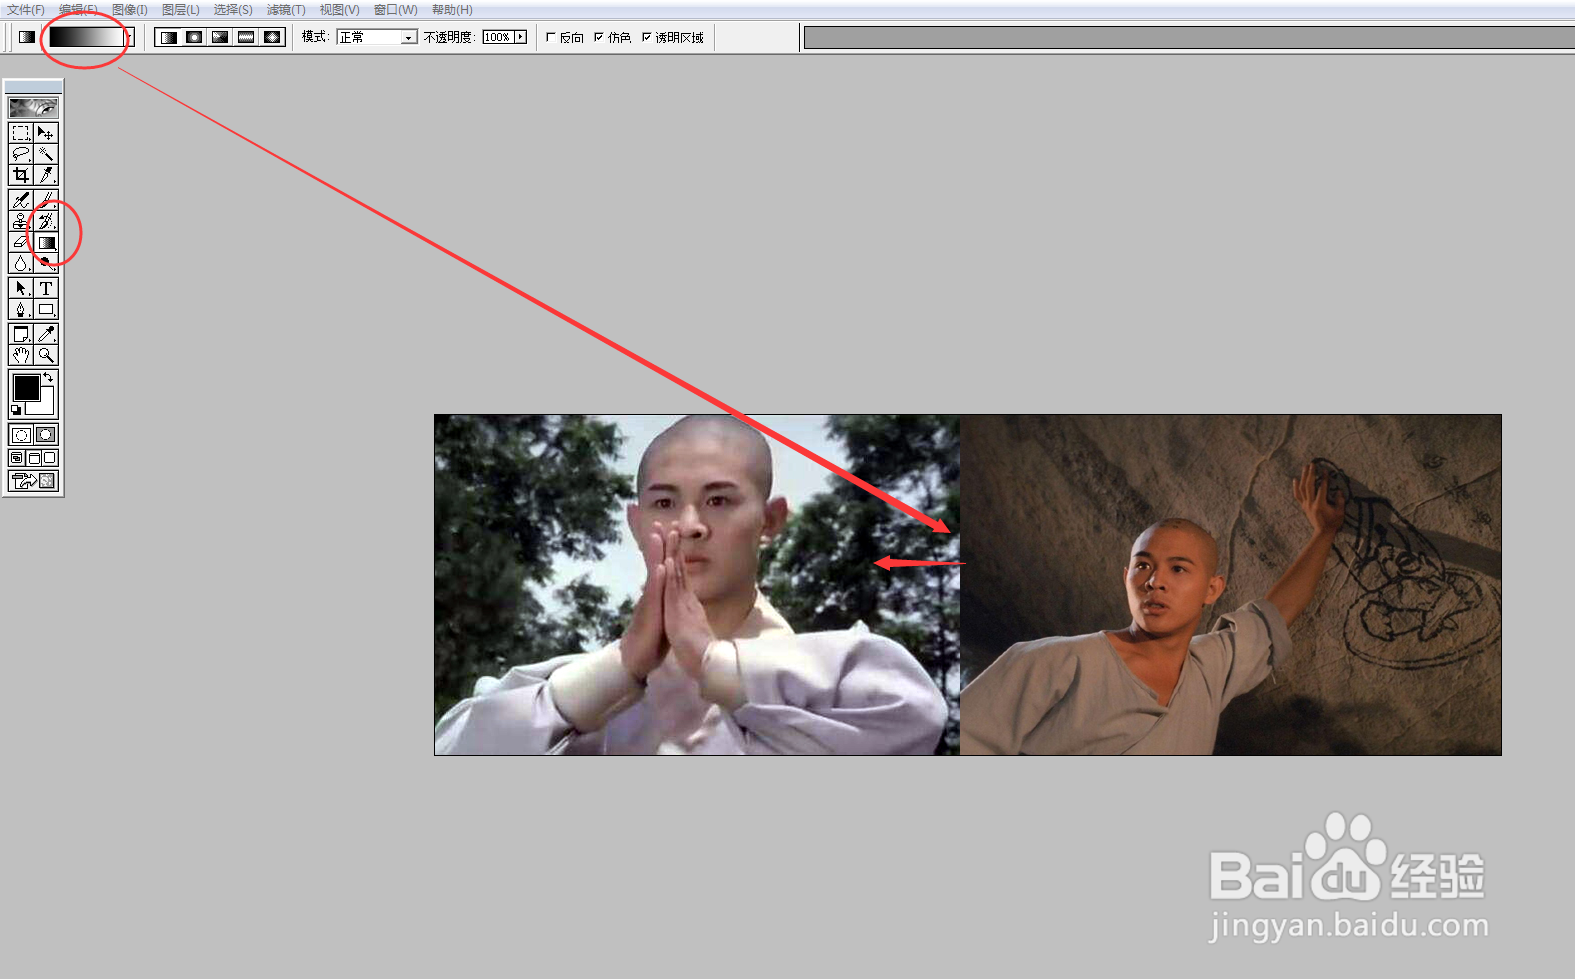Open the 窗口(W) menu
Image resolution: width=1575 pixels, height=979 pixels.
click(x=395, y=10)
